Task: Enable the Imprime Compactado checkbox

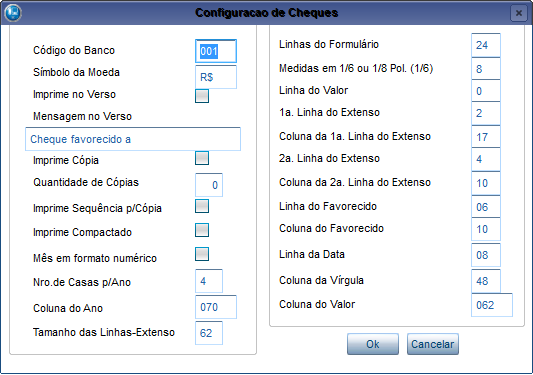Action: pyautogui.click(x=202, y=230)
